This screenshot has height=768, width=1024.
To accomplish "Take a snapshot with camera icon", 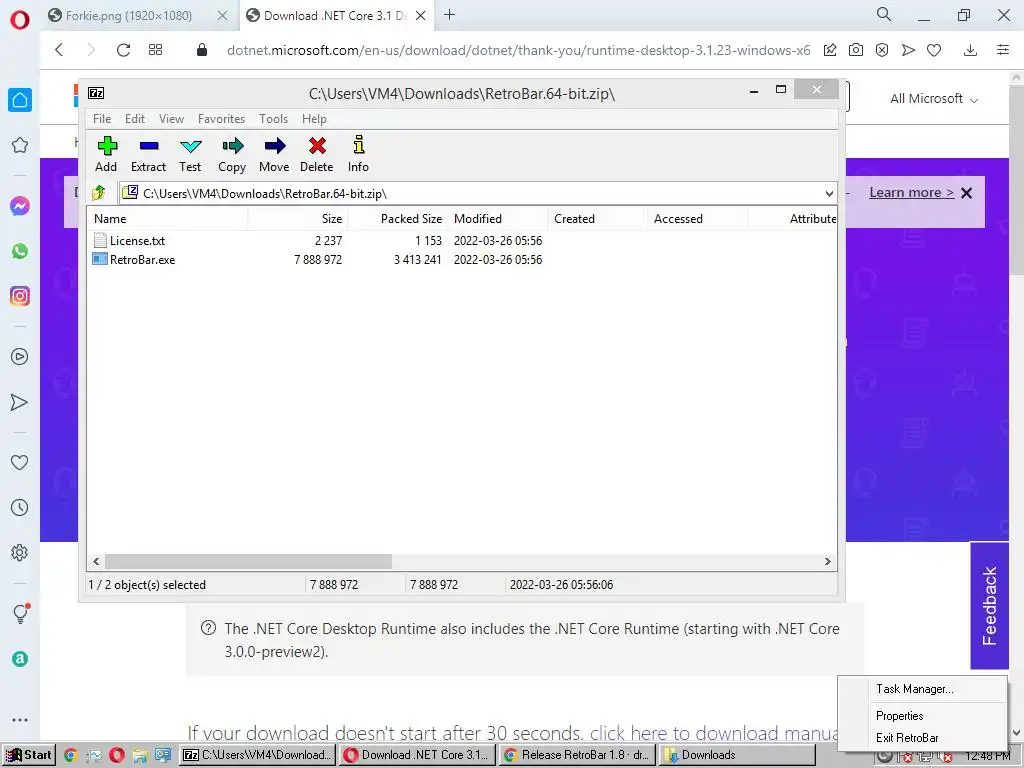I will (856, 50).
